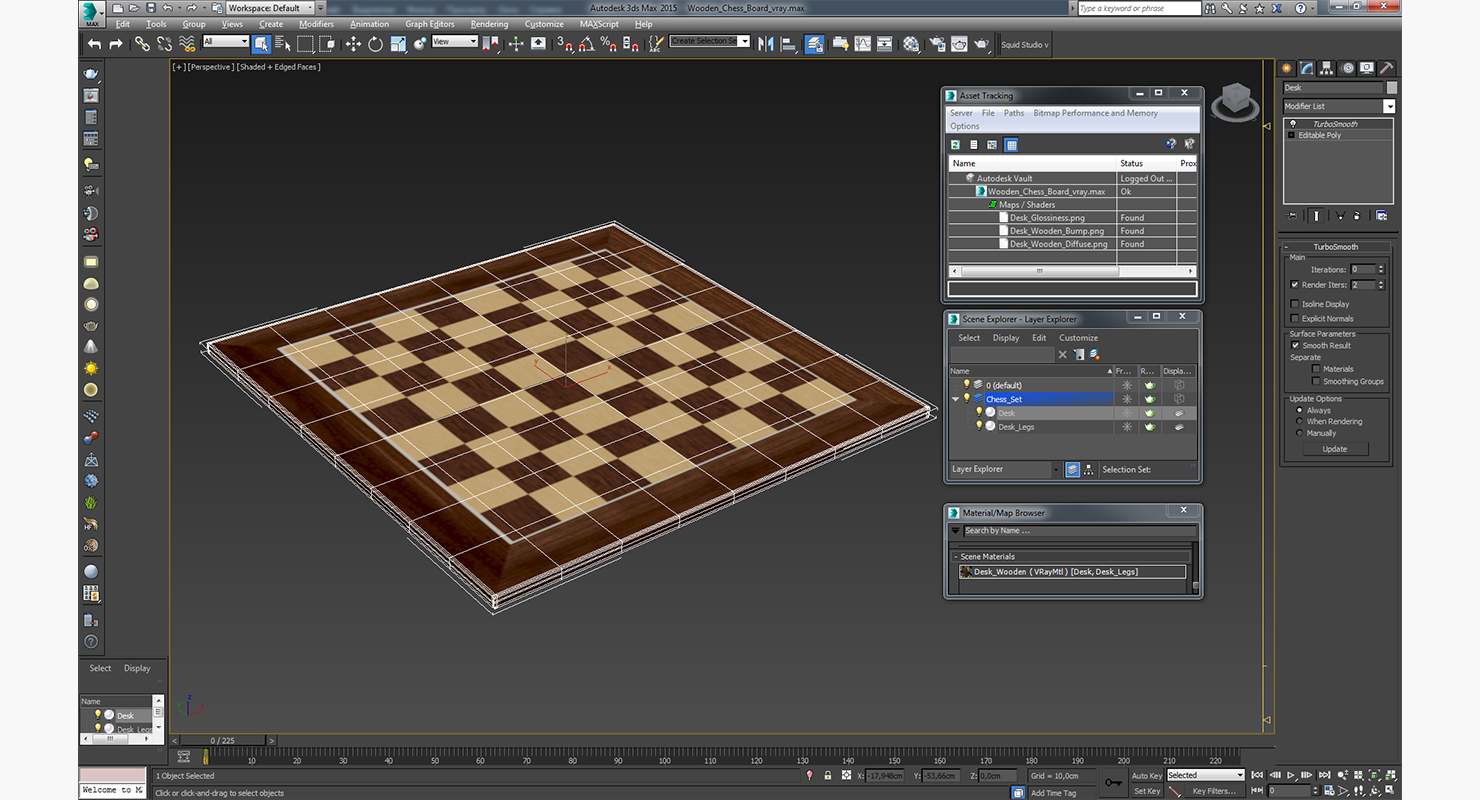This screenshot has height=800, width=1480.
Task: Choose the Select and Scale tool
Action: coord(398,44)
